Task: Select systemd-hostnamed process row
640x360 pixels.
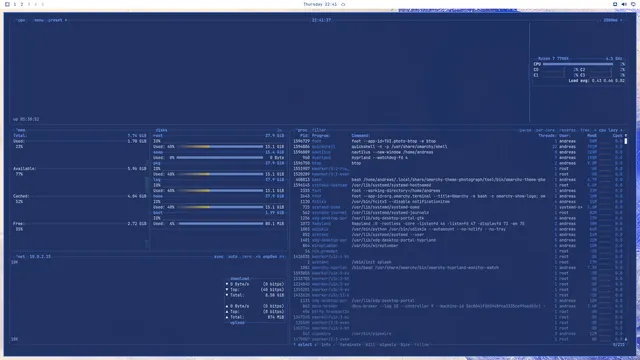Action: (x=459, y=185)
